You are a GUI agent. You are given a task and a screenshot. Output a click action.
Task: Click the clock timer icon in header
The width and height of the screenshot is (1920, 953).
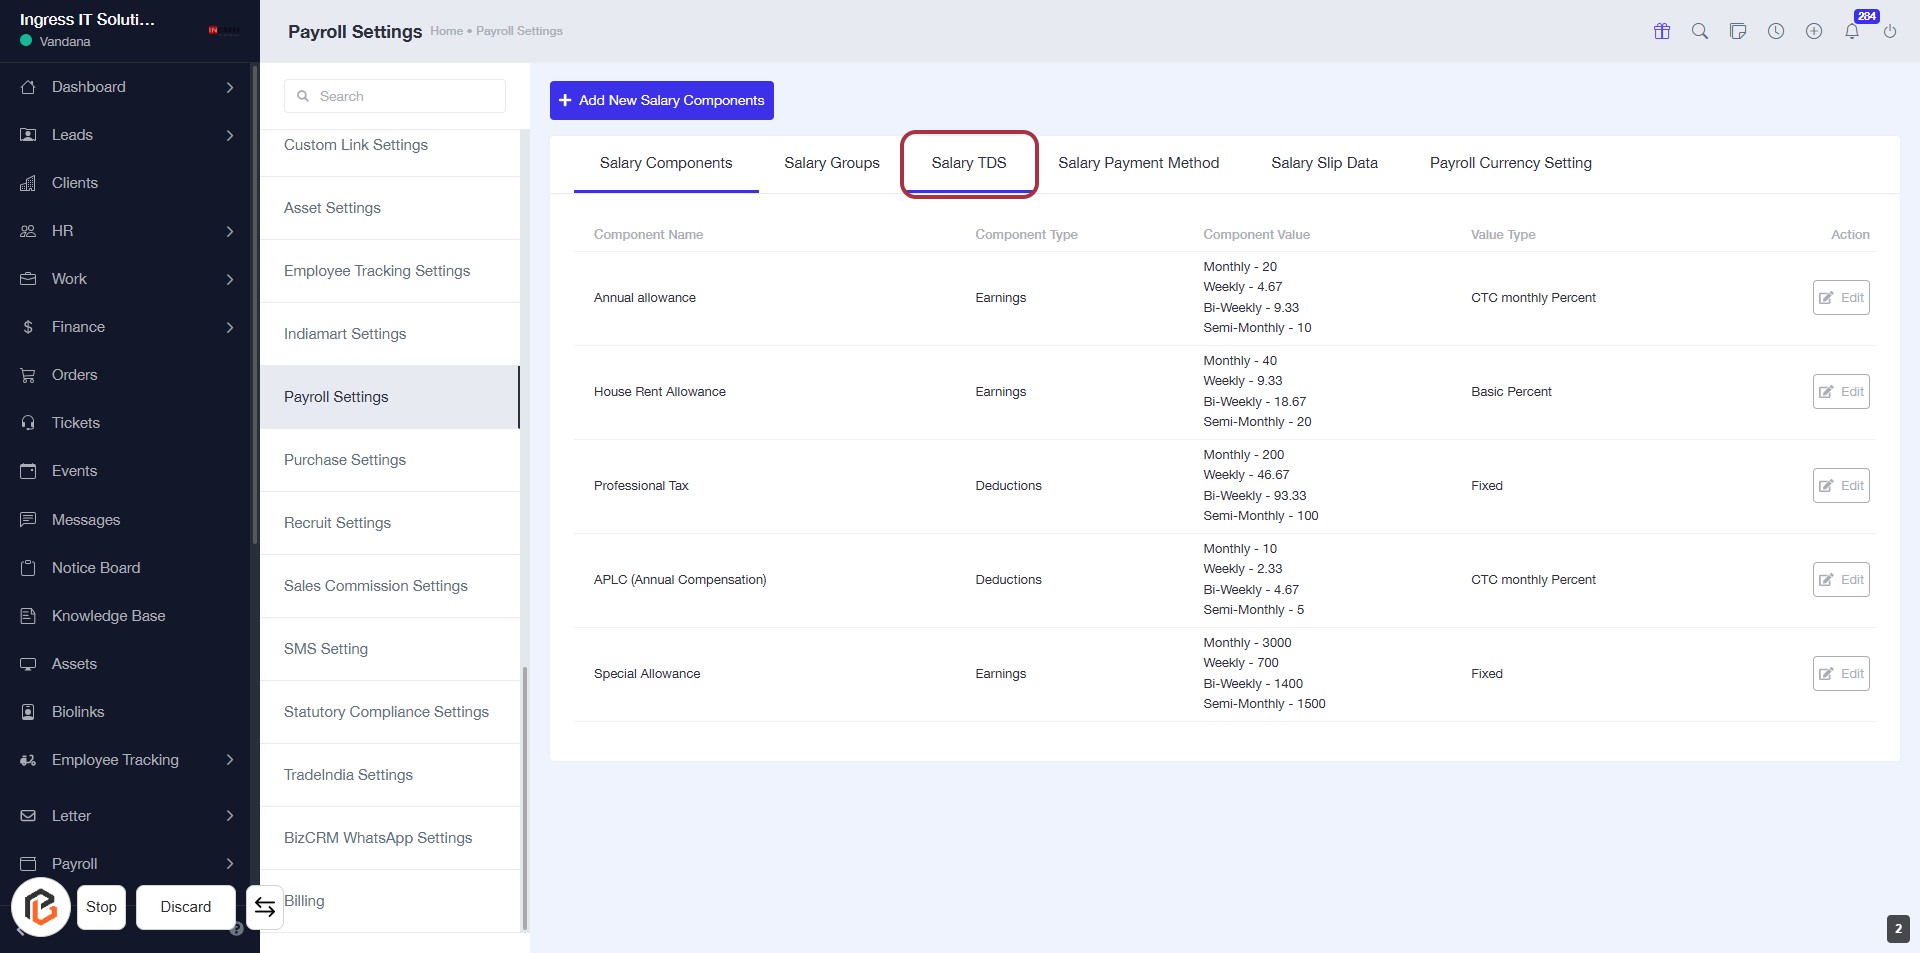[x=1776, y=31]
